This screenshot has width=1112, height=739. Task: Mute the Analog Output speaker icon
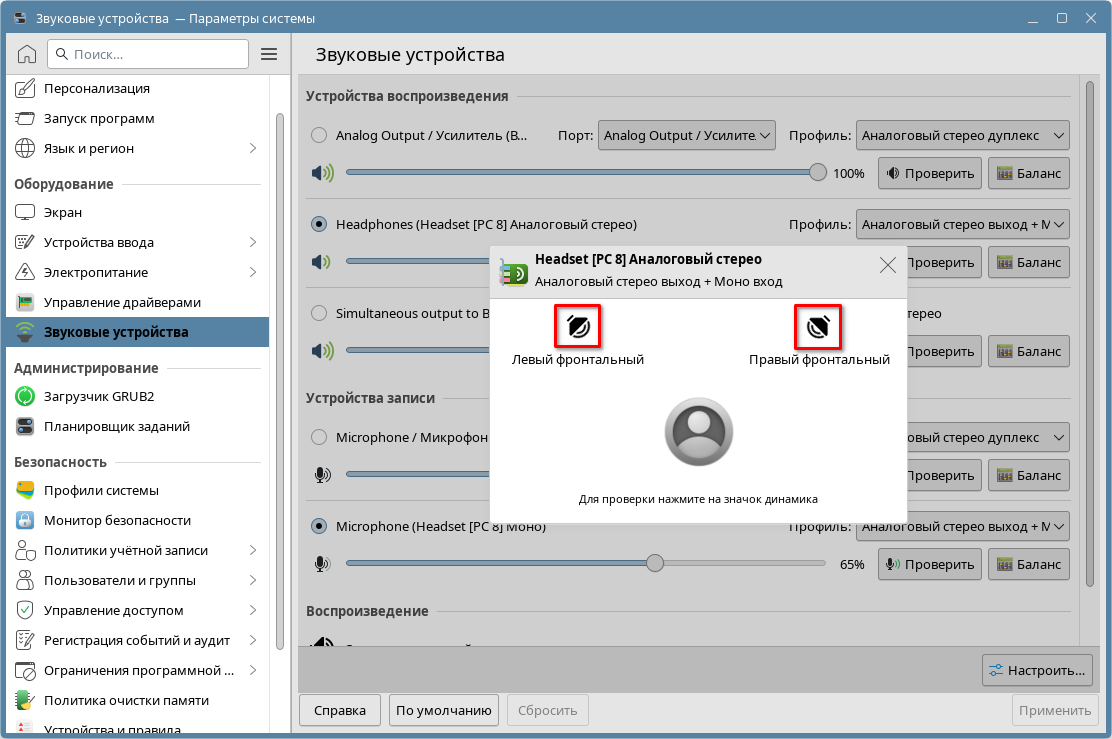click(322, 173)
